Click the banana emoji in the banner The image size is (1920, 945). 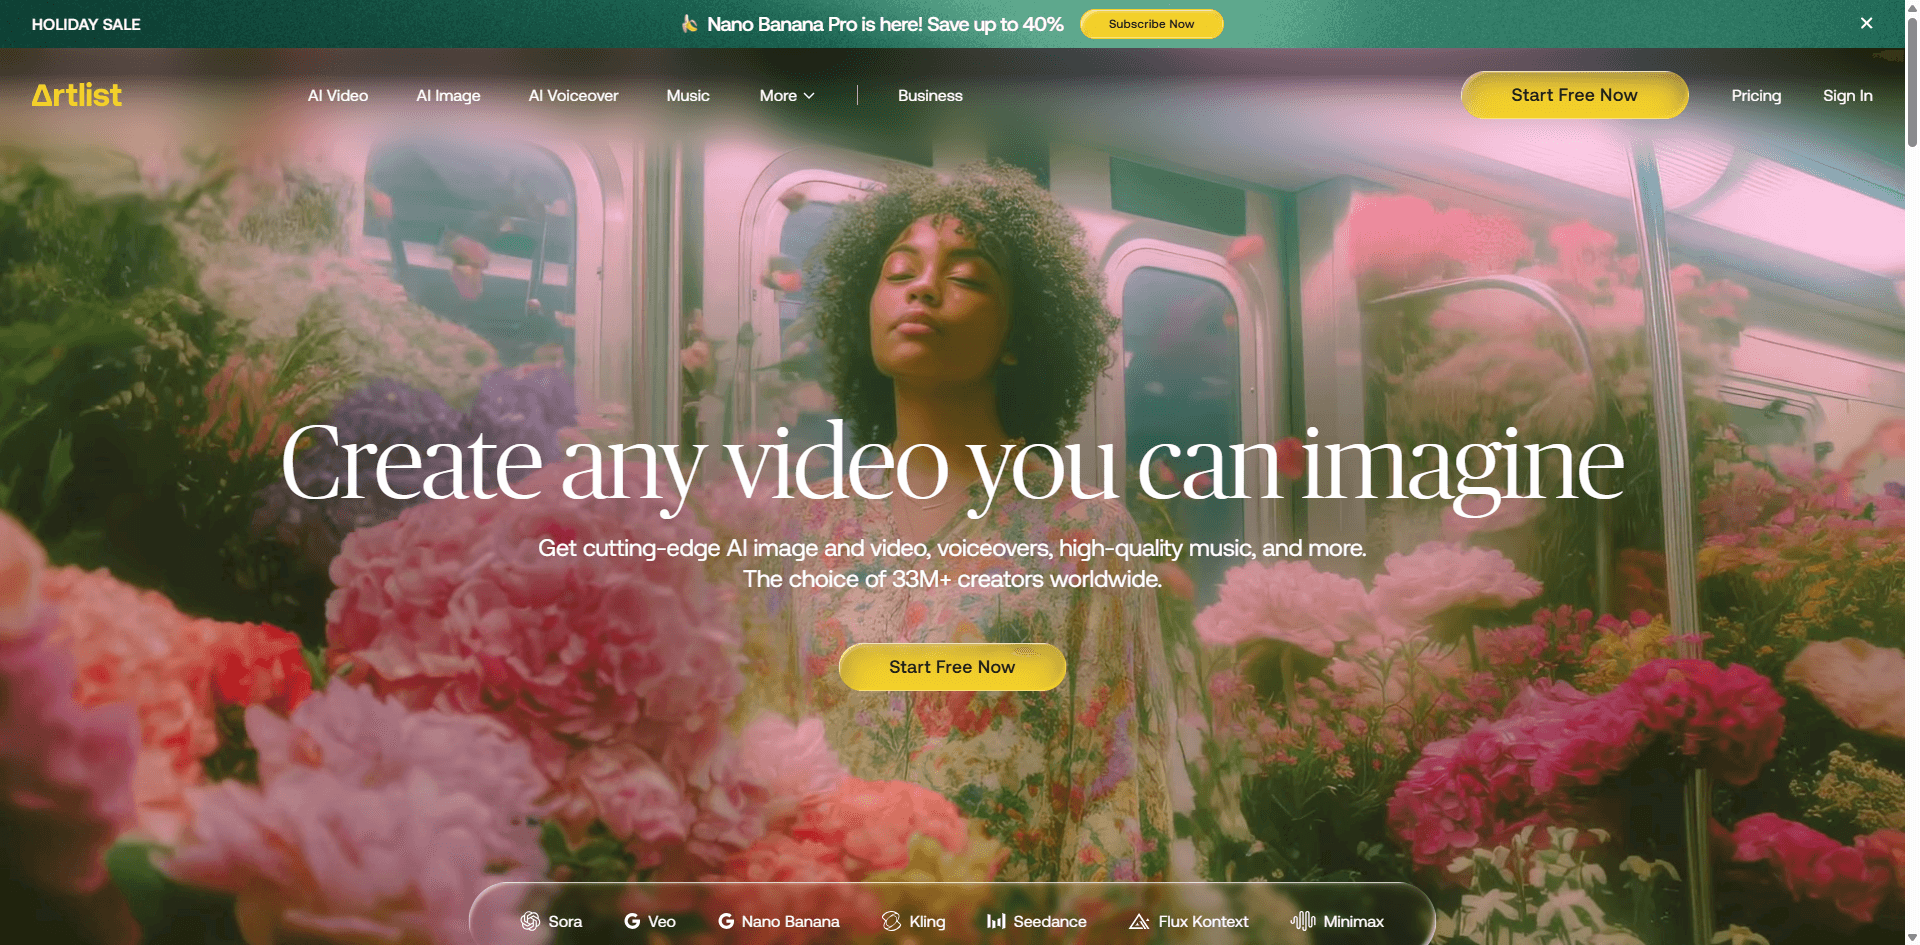(x=689, y=23)
